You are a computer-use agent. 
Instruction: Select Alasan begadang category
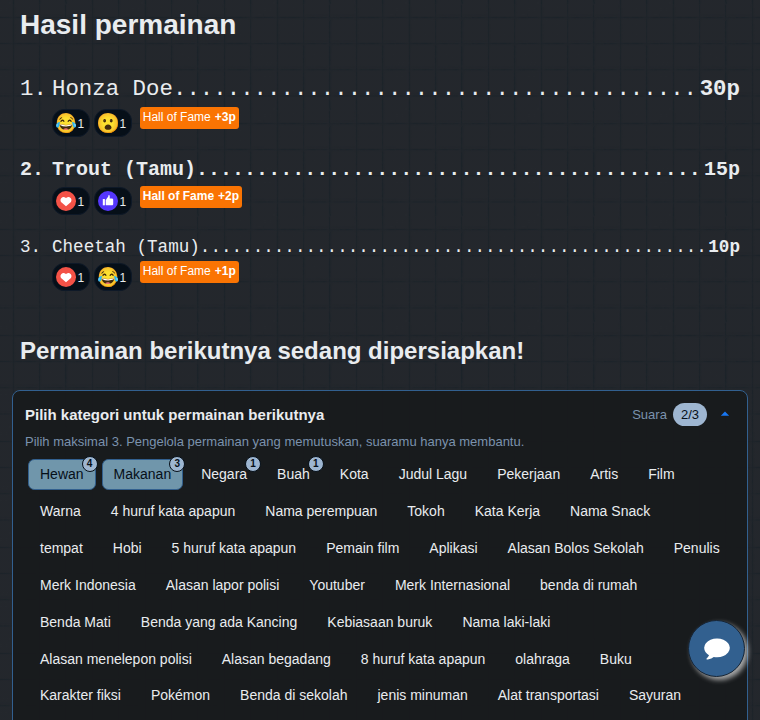click(276, 659)
